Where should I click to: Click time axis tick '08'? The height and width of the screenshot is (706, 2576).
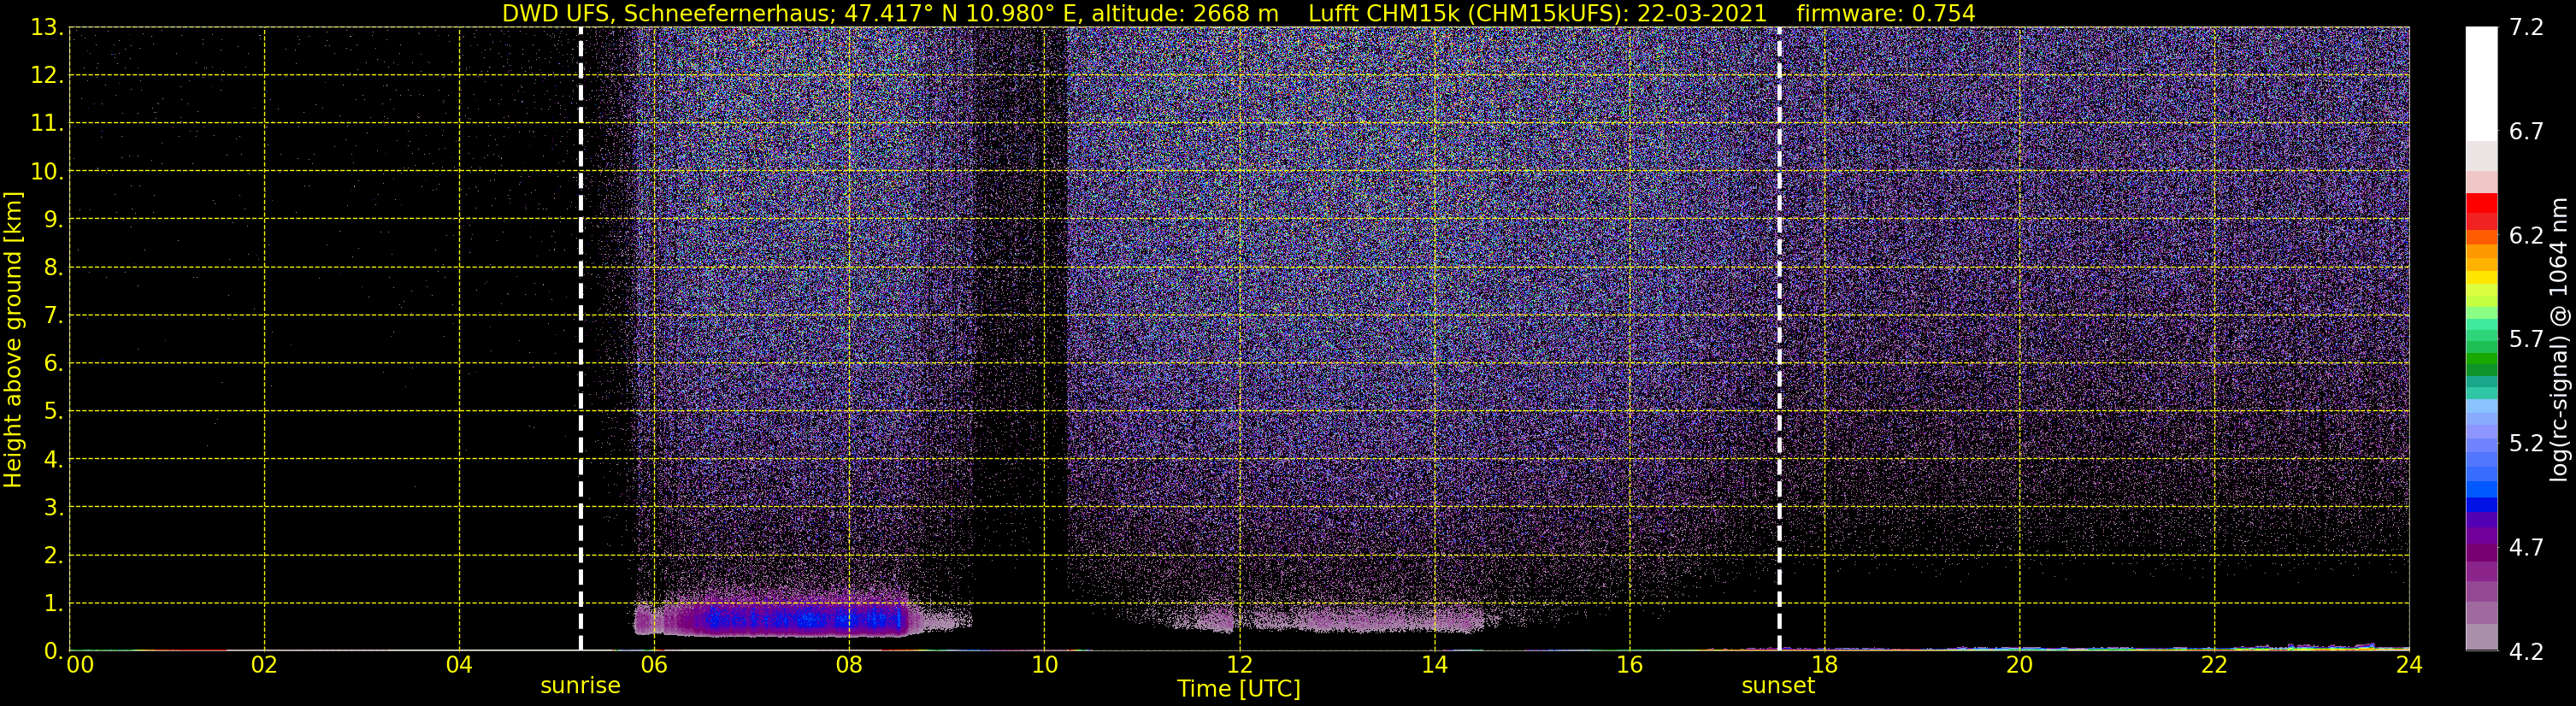[x=849, y=665]
